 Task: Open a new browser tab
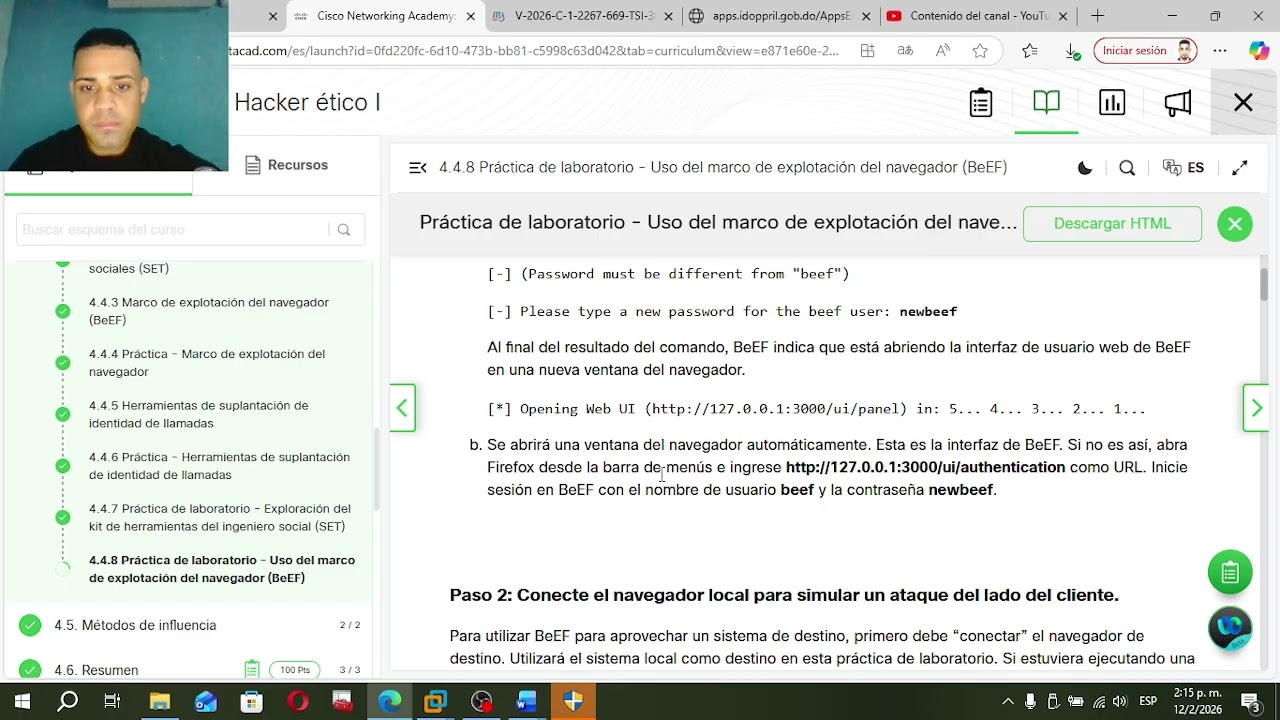coord(1097,16)
